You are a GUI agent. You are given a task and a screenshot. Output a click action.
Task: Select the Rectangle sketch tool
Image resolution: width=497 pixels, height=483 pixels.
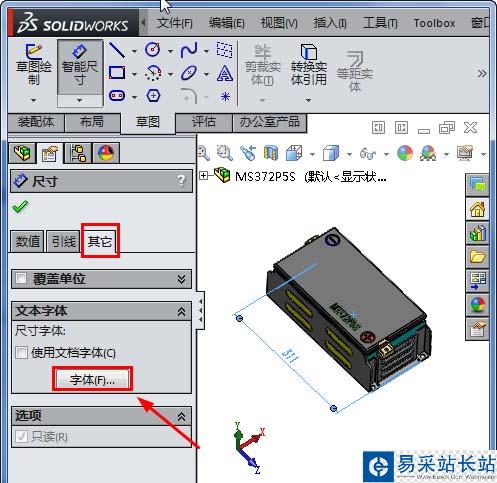117,72
